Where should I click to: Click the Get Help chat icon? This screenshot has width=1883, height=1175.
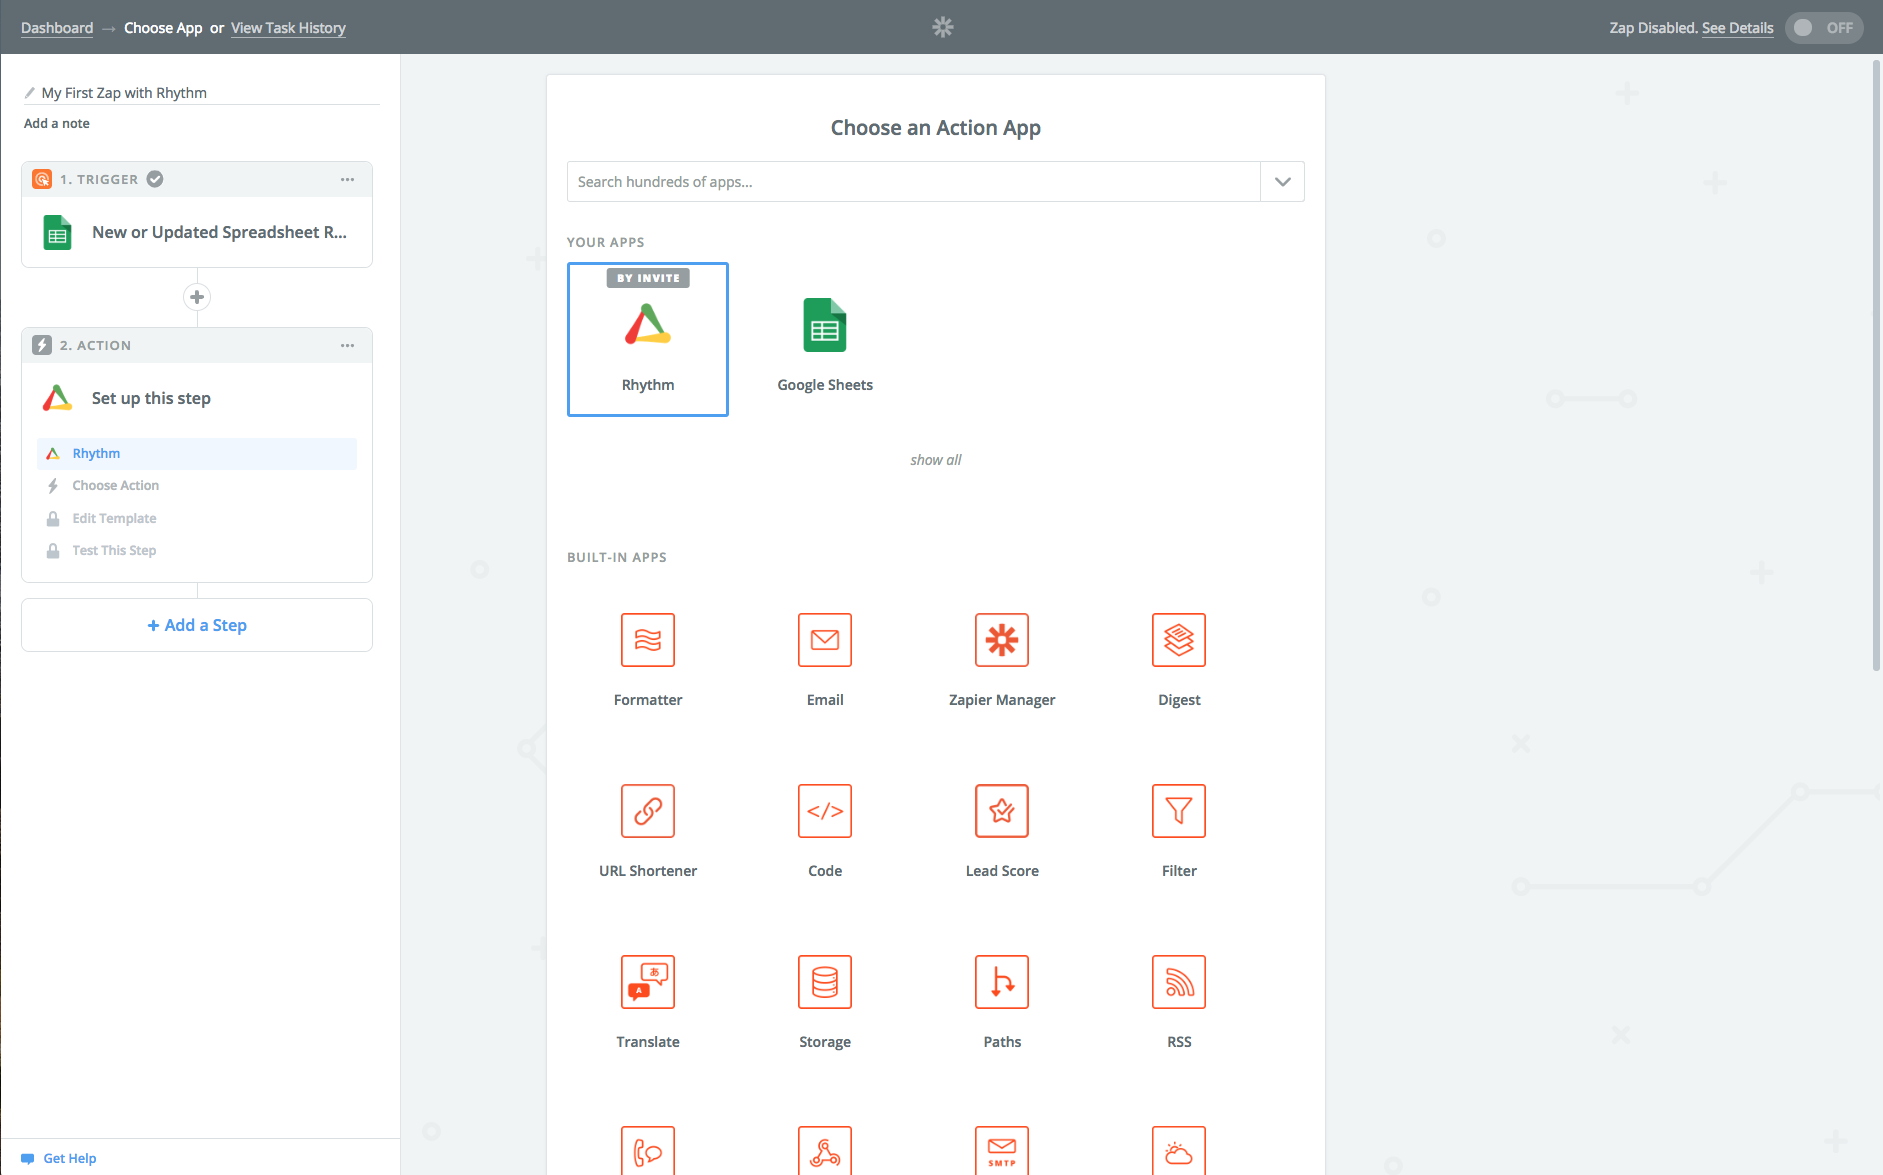(x=28, y=1159)
